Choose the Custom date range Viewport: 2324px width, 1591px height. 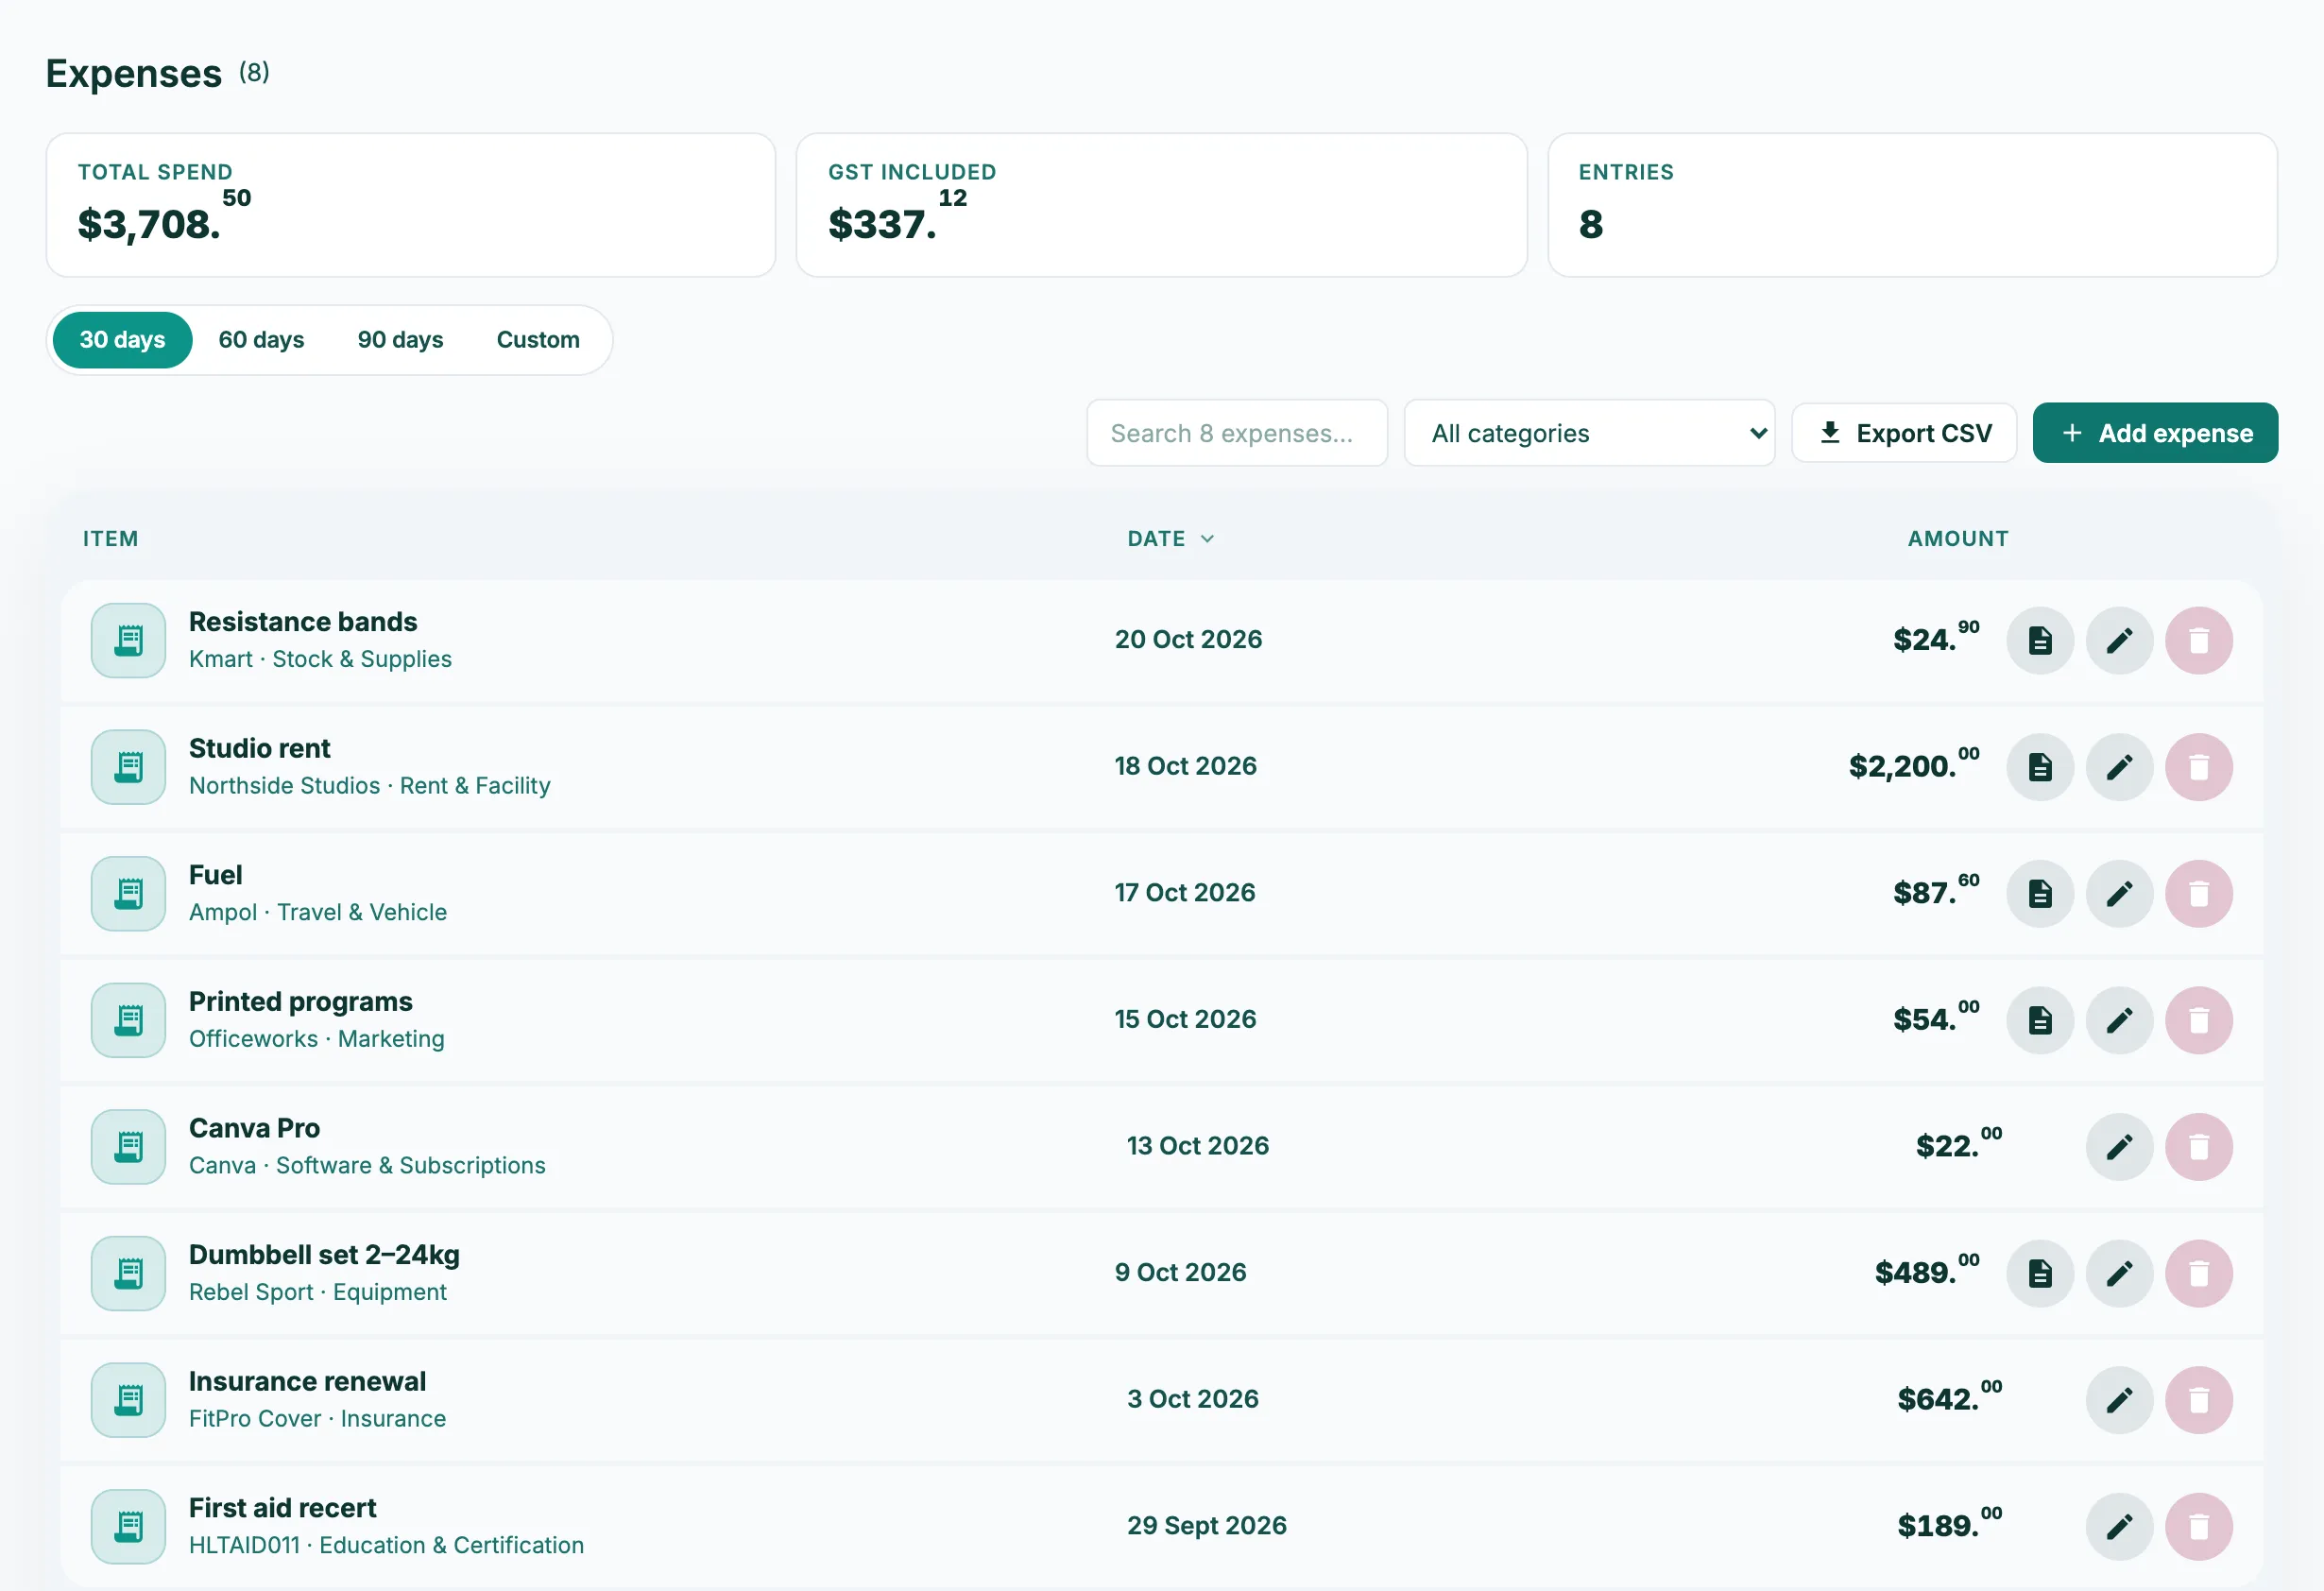click(538, 340)
